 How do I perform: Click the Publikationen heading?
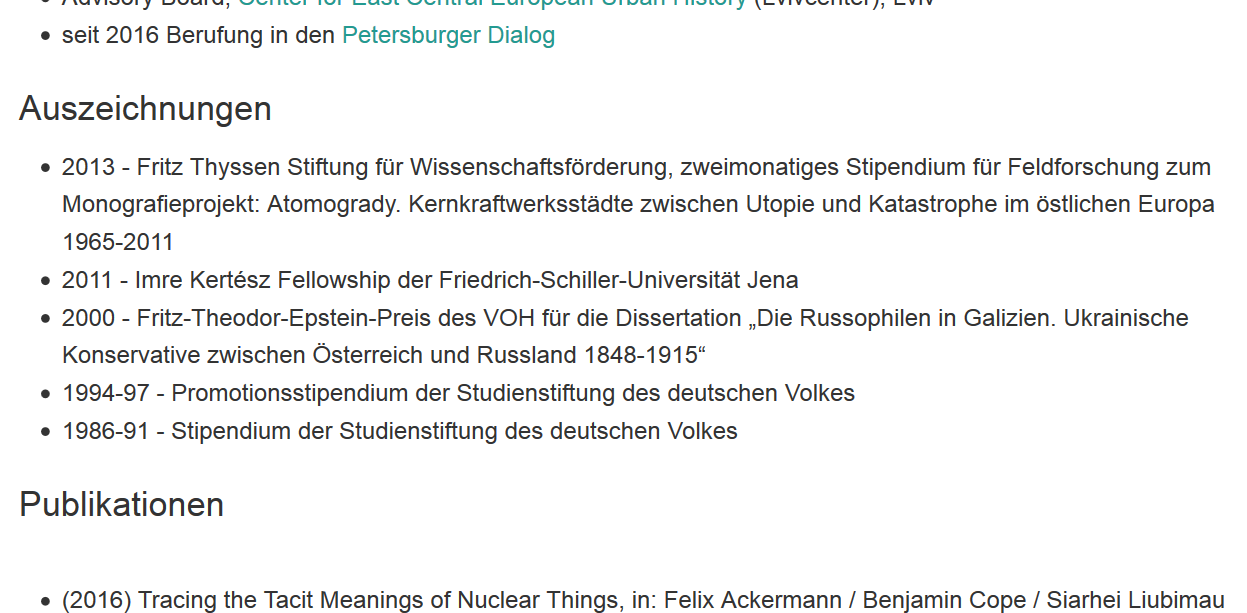(121, 504)
